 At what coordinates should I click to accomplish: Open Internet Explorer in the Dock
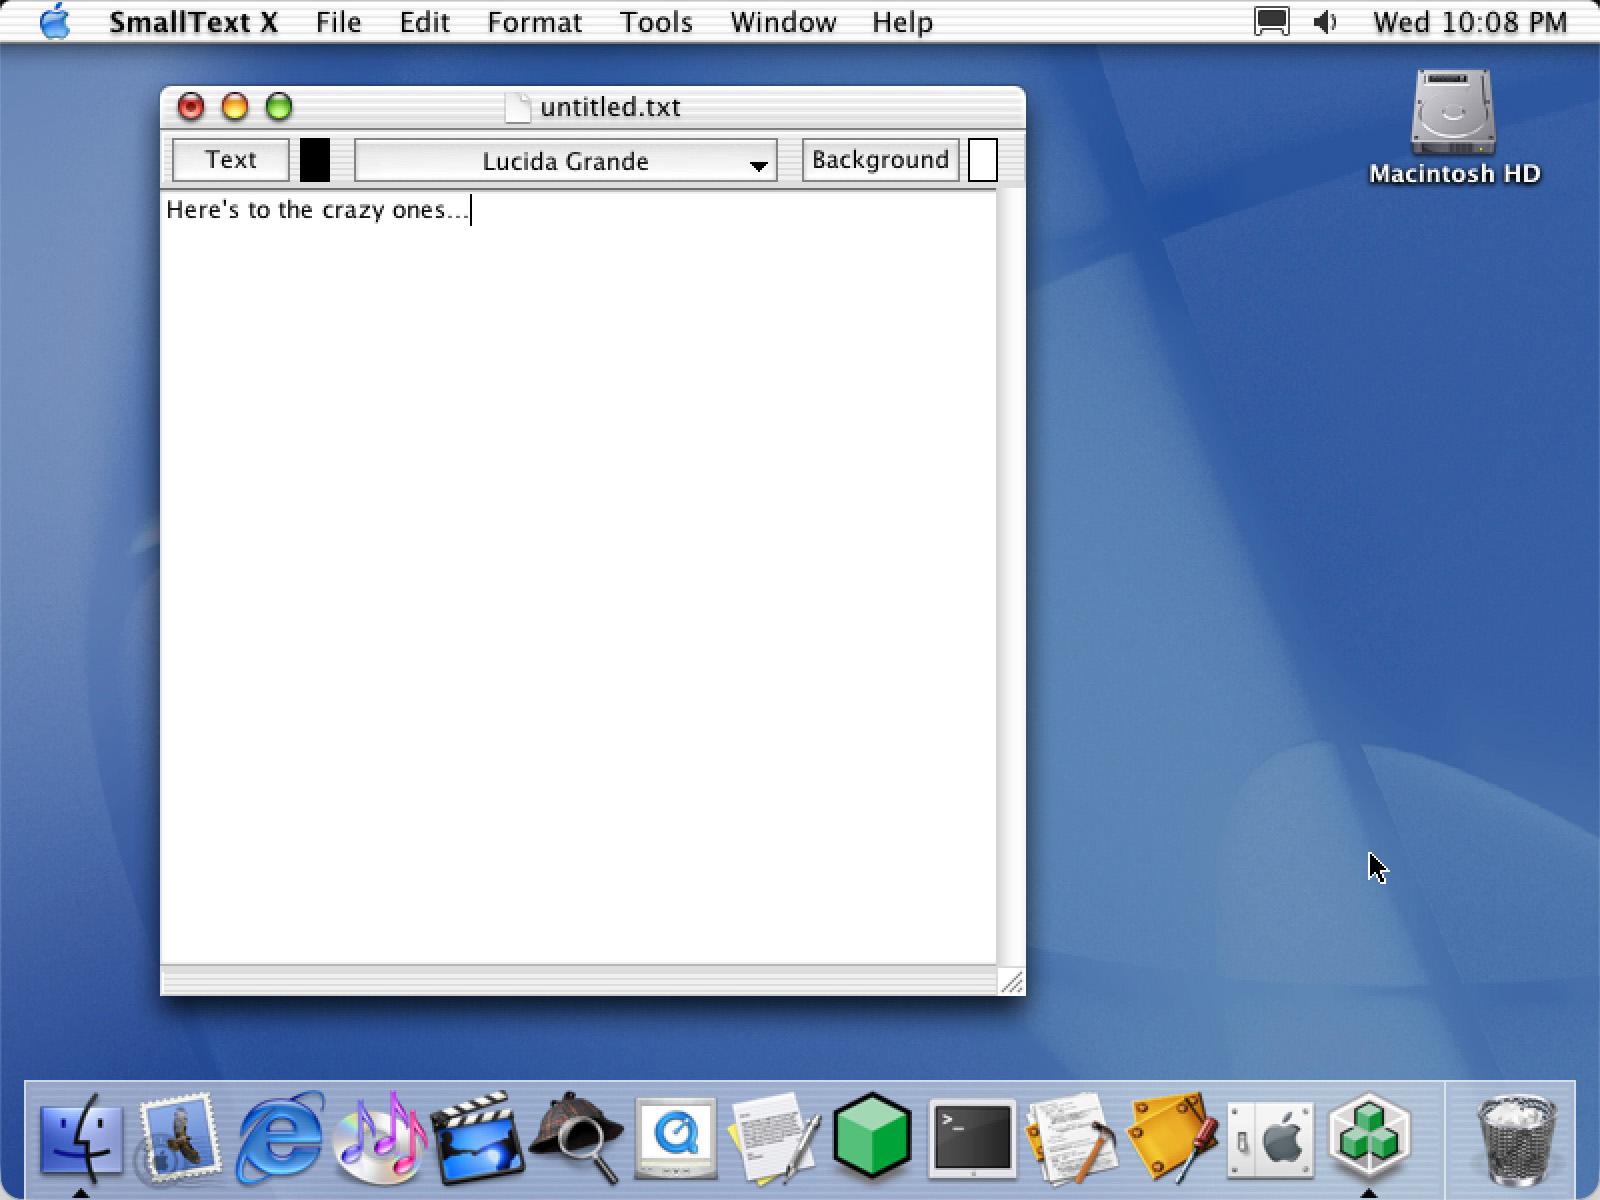coord(280,1137)
